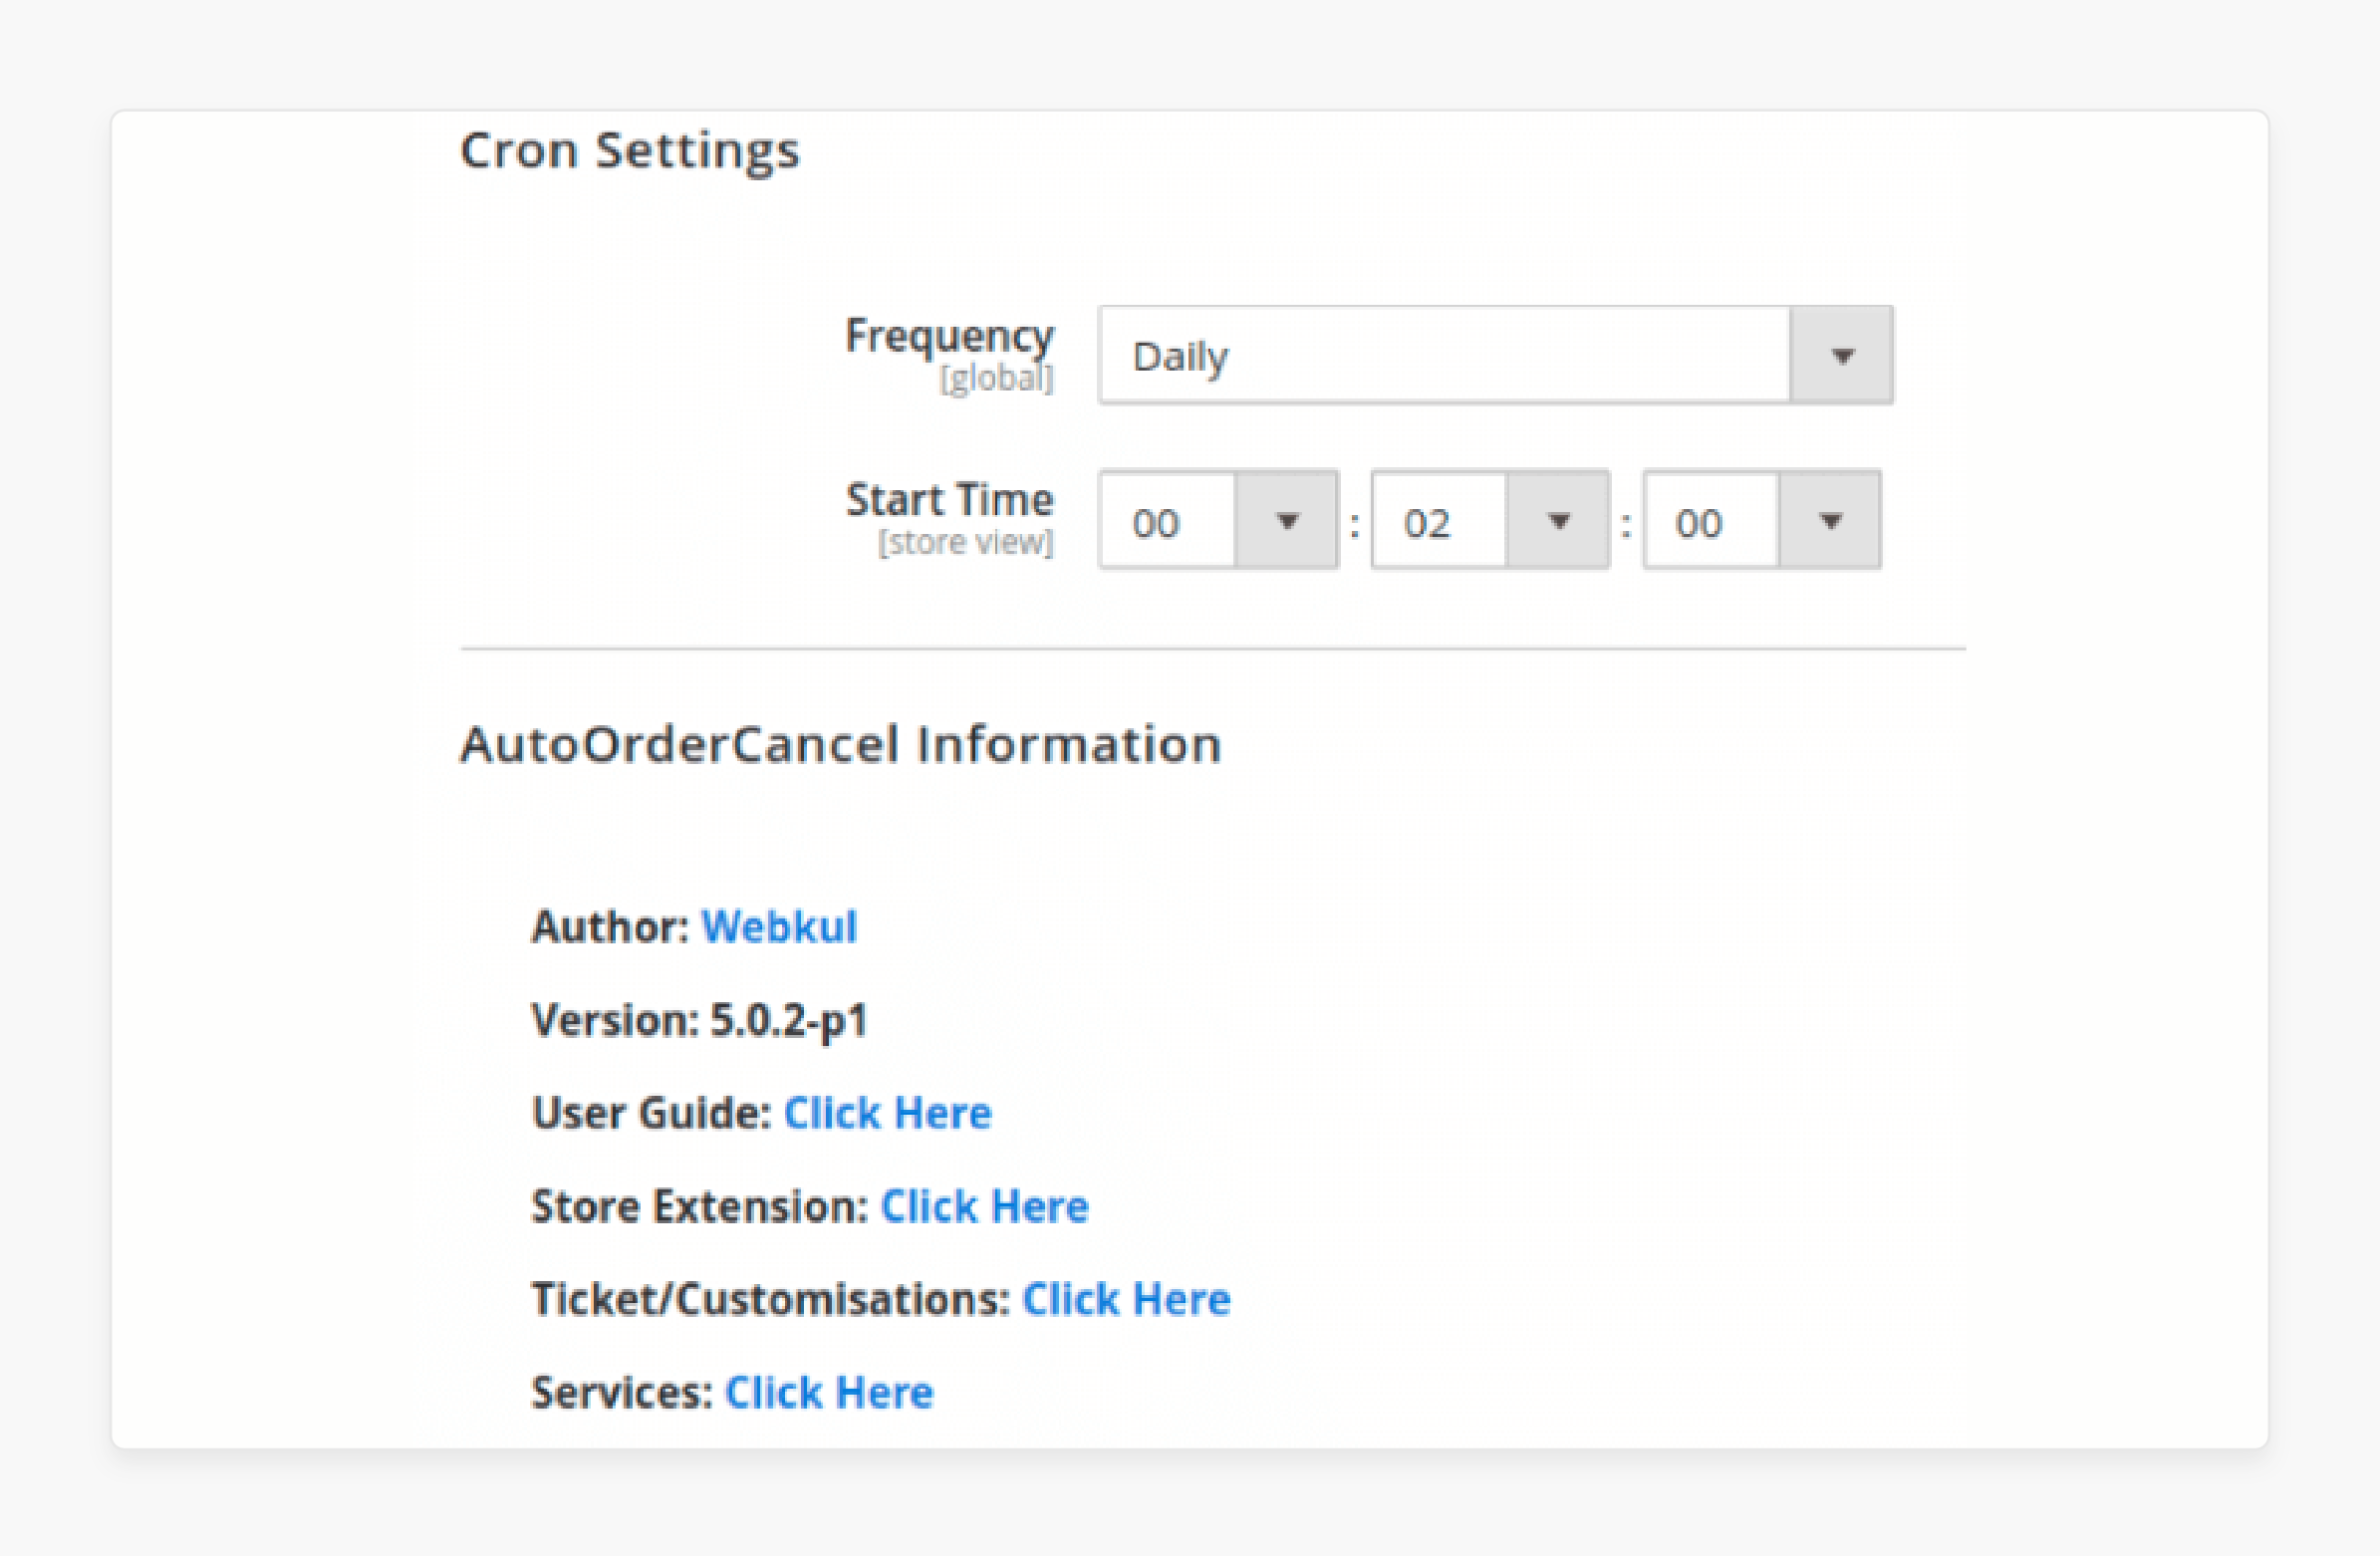Click the Version: 5.0.2-p1 text
2380x1556 pixels.
click(700, 1020)
